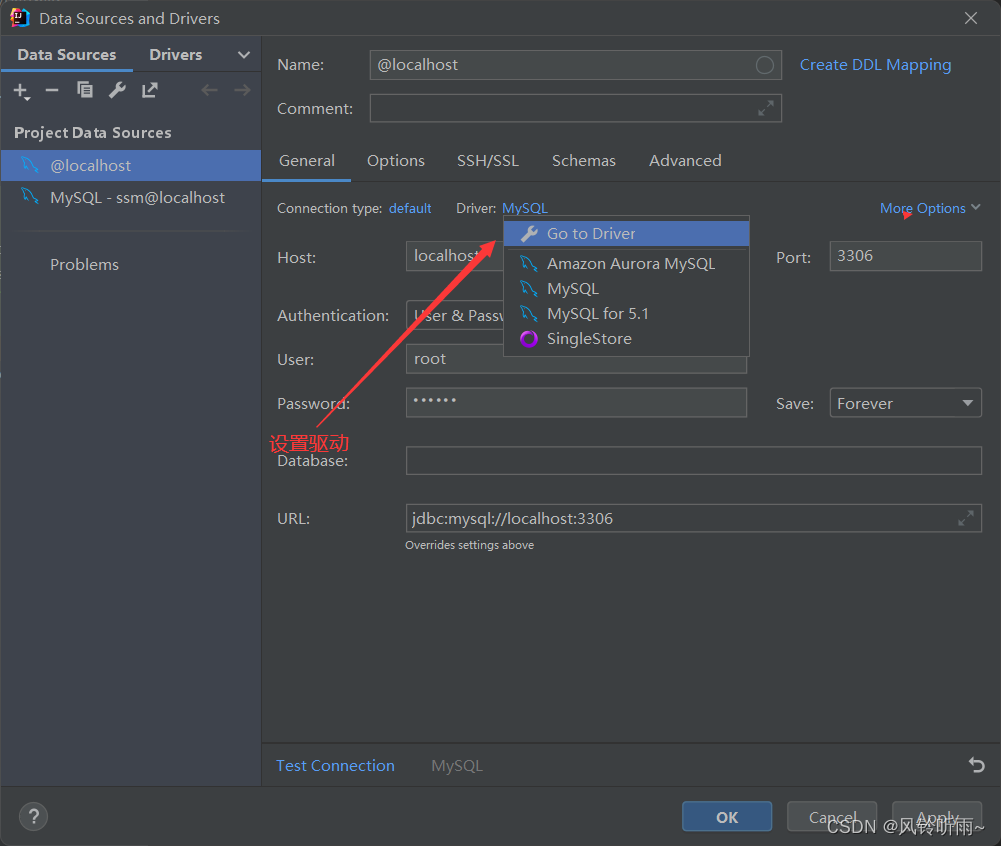Screen dimensions: 1001x846
Task: Expand the tabs overflow chevron beside Drivers
Action: click(244, 55)
